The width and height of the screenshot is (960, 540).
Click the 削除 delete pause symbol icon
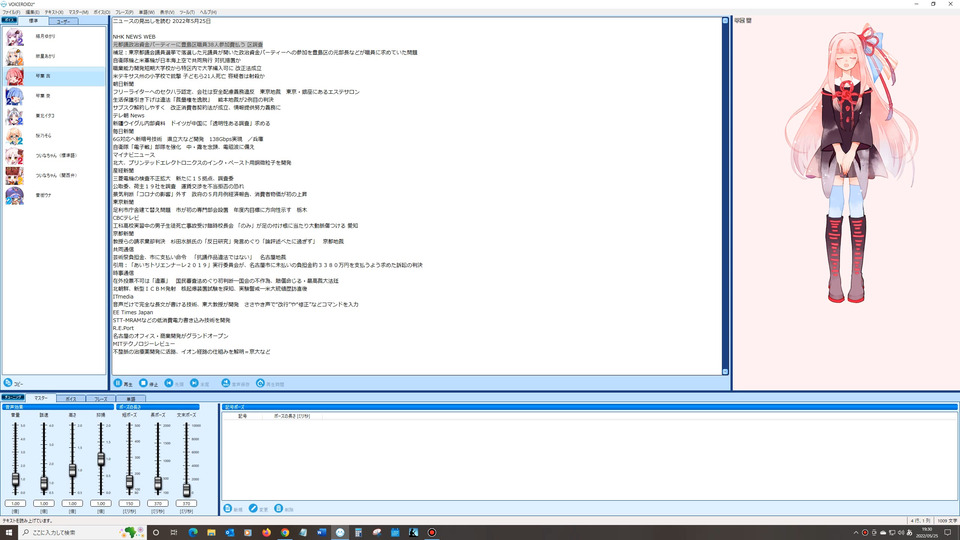click(x=279, y=509)
